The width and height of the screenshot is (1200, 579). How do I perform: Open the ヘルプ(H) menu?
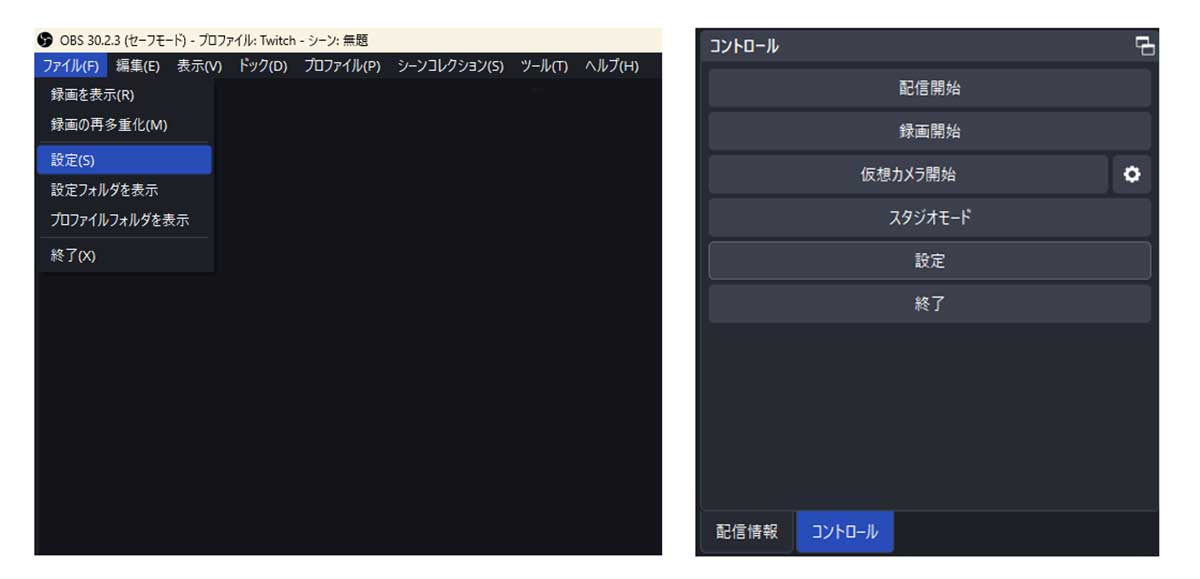pos(611,66)
